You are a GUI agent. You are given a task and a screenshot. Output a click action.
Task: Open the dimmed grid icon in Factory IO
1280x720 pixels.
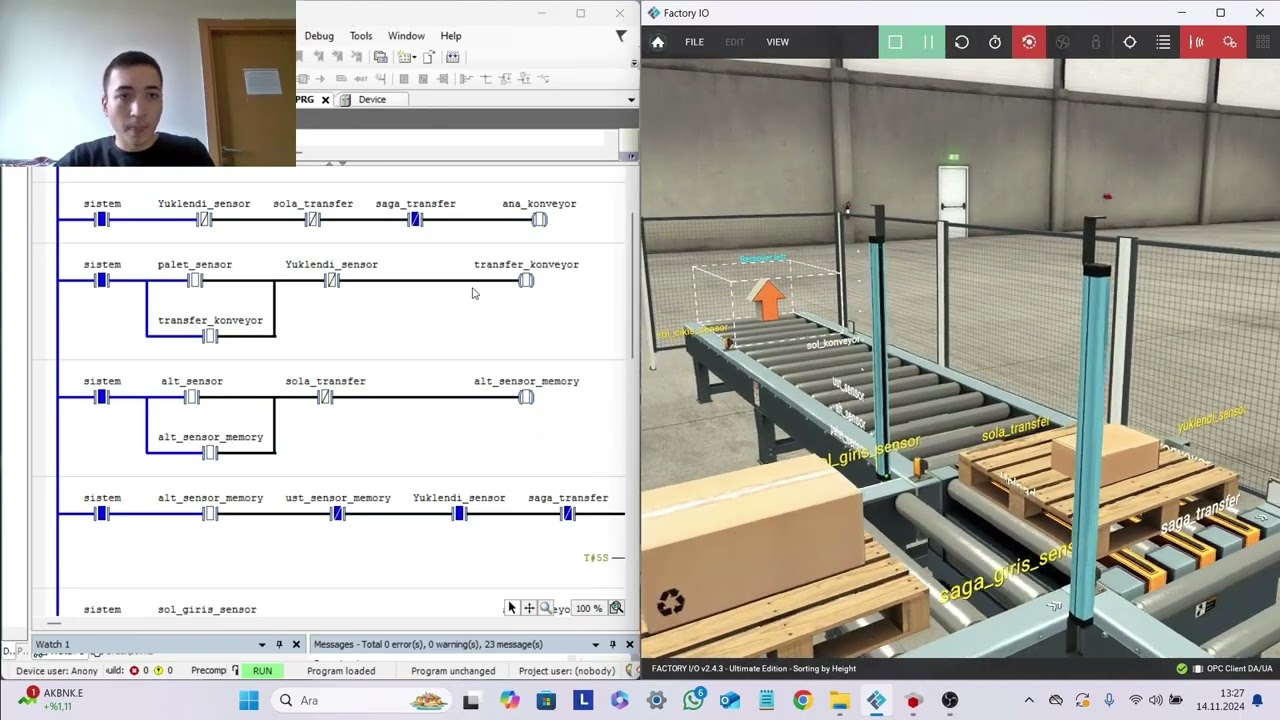[x=1263, y=42]
